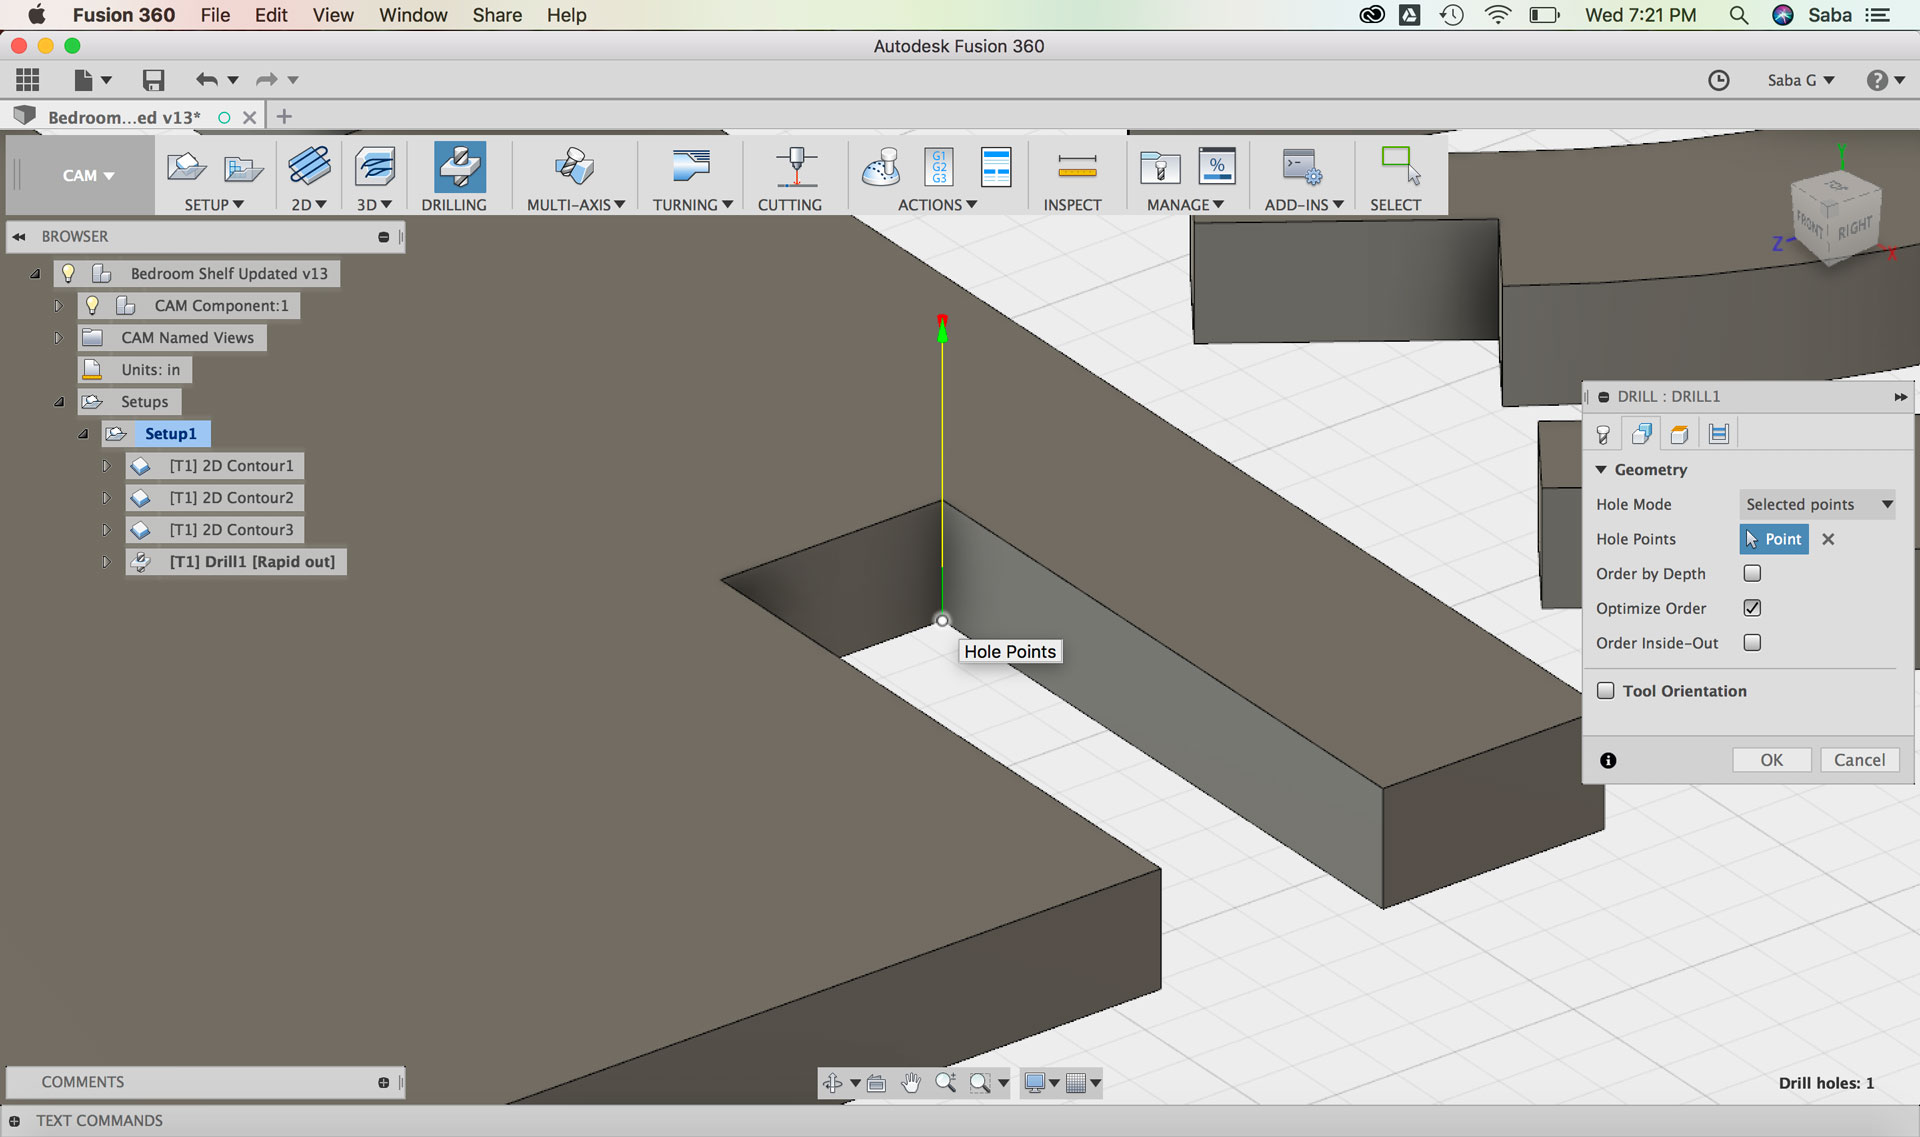Click OK in the Drill dialog
This screenshot has height=1137, width=1920.
tap(1771, 760)
